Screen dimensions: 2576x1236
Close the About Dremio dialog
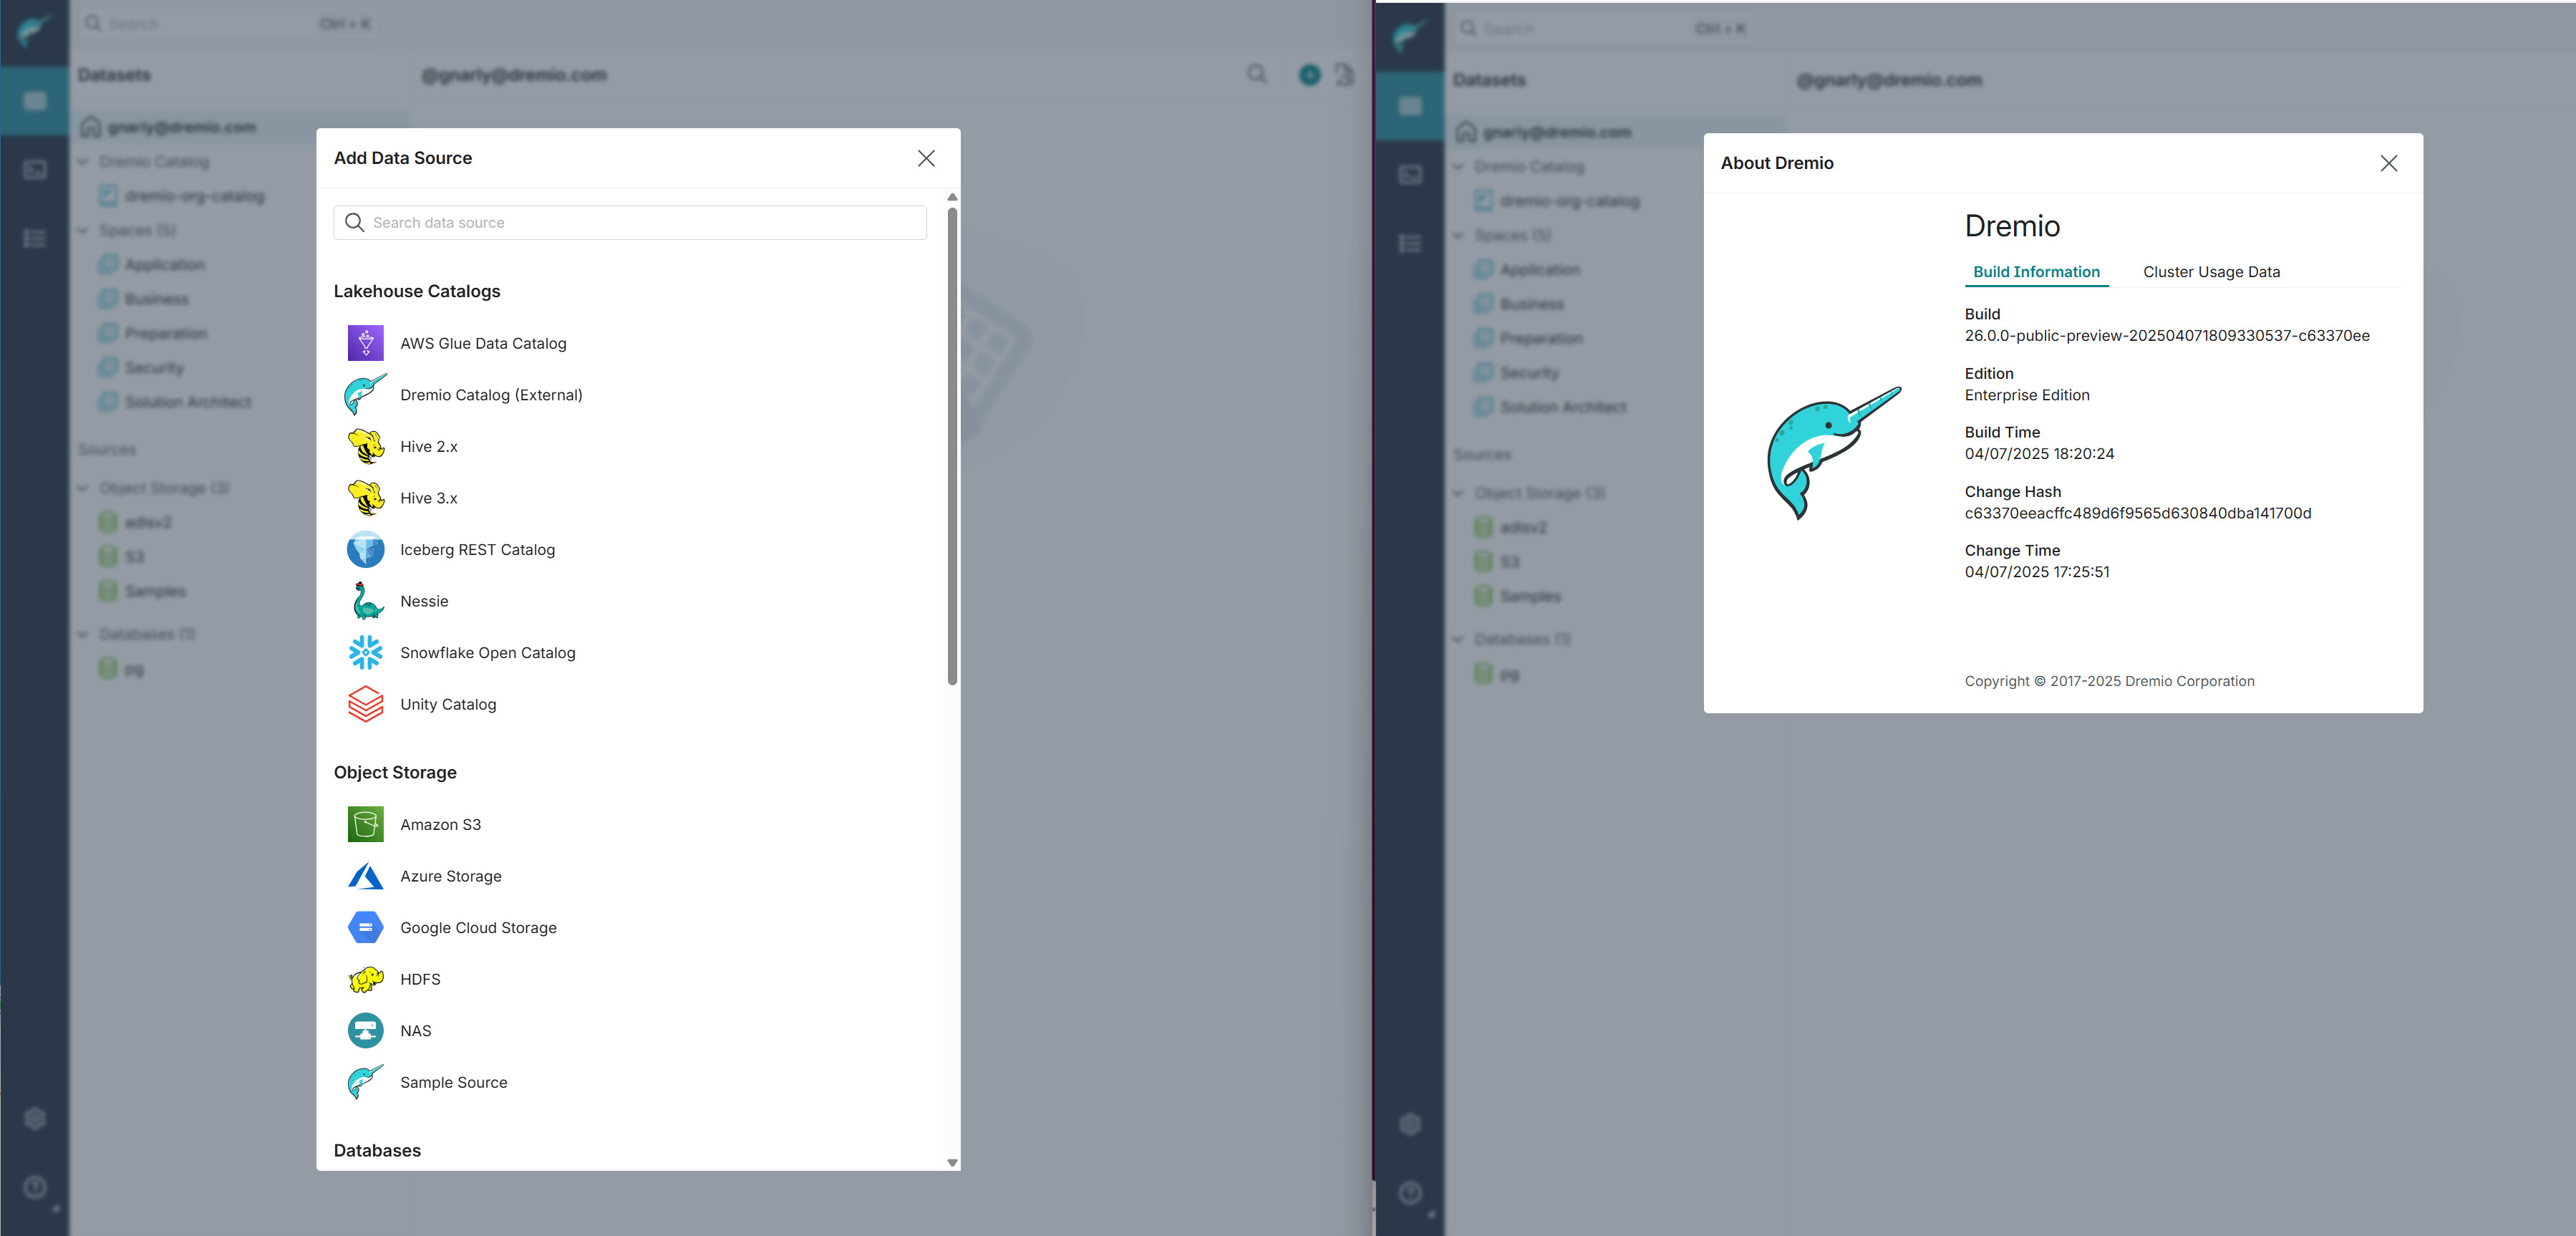click(2388, 163)
